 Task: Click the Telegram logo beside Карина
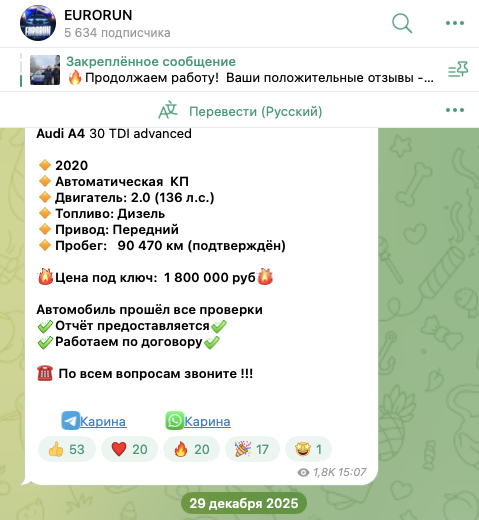tap(71, 421)
